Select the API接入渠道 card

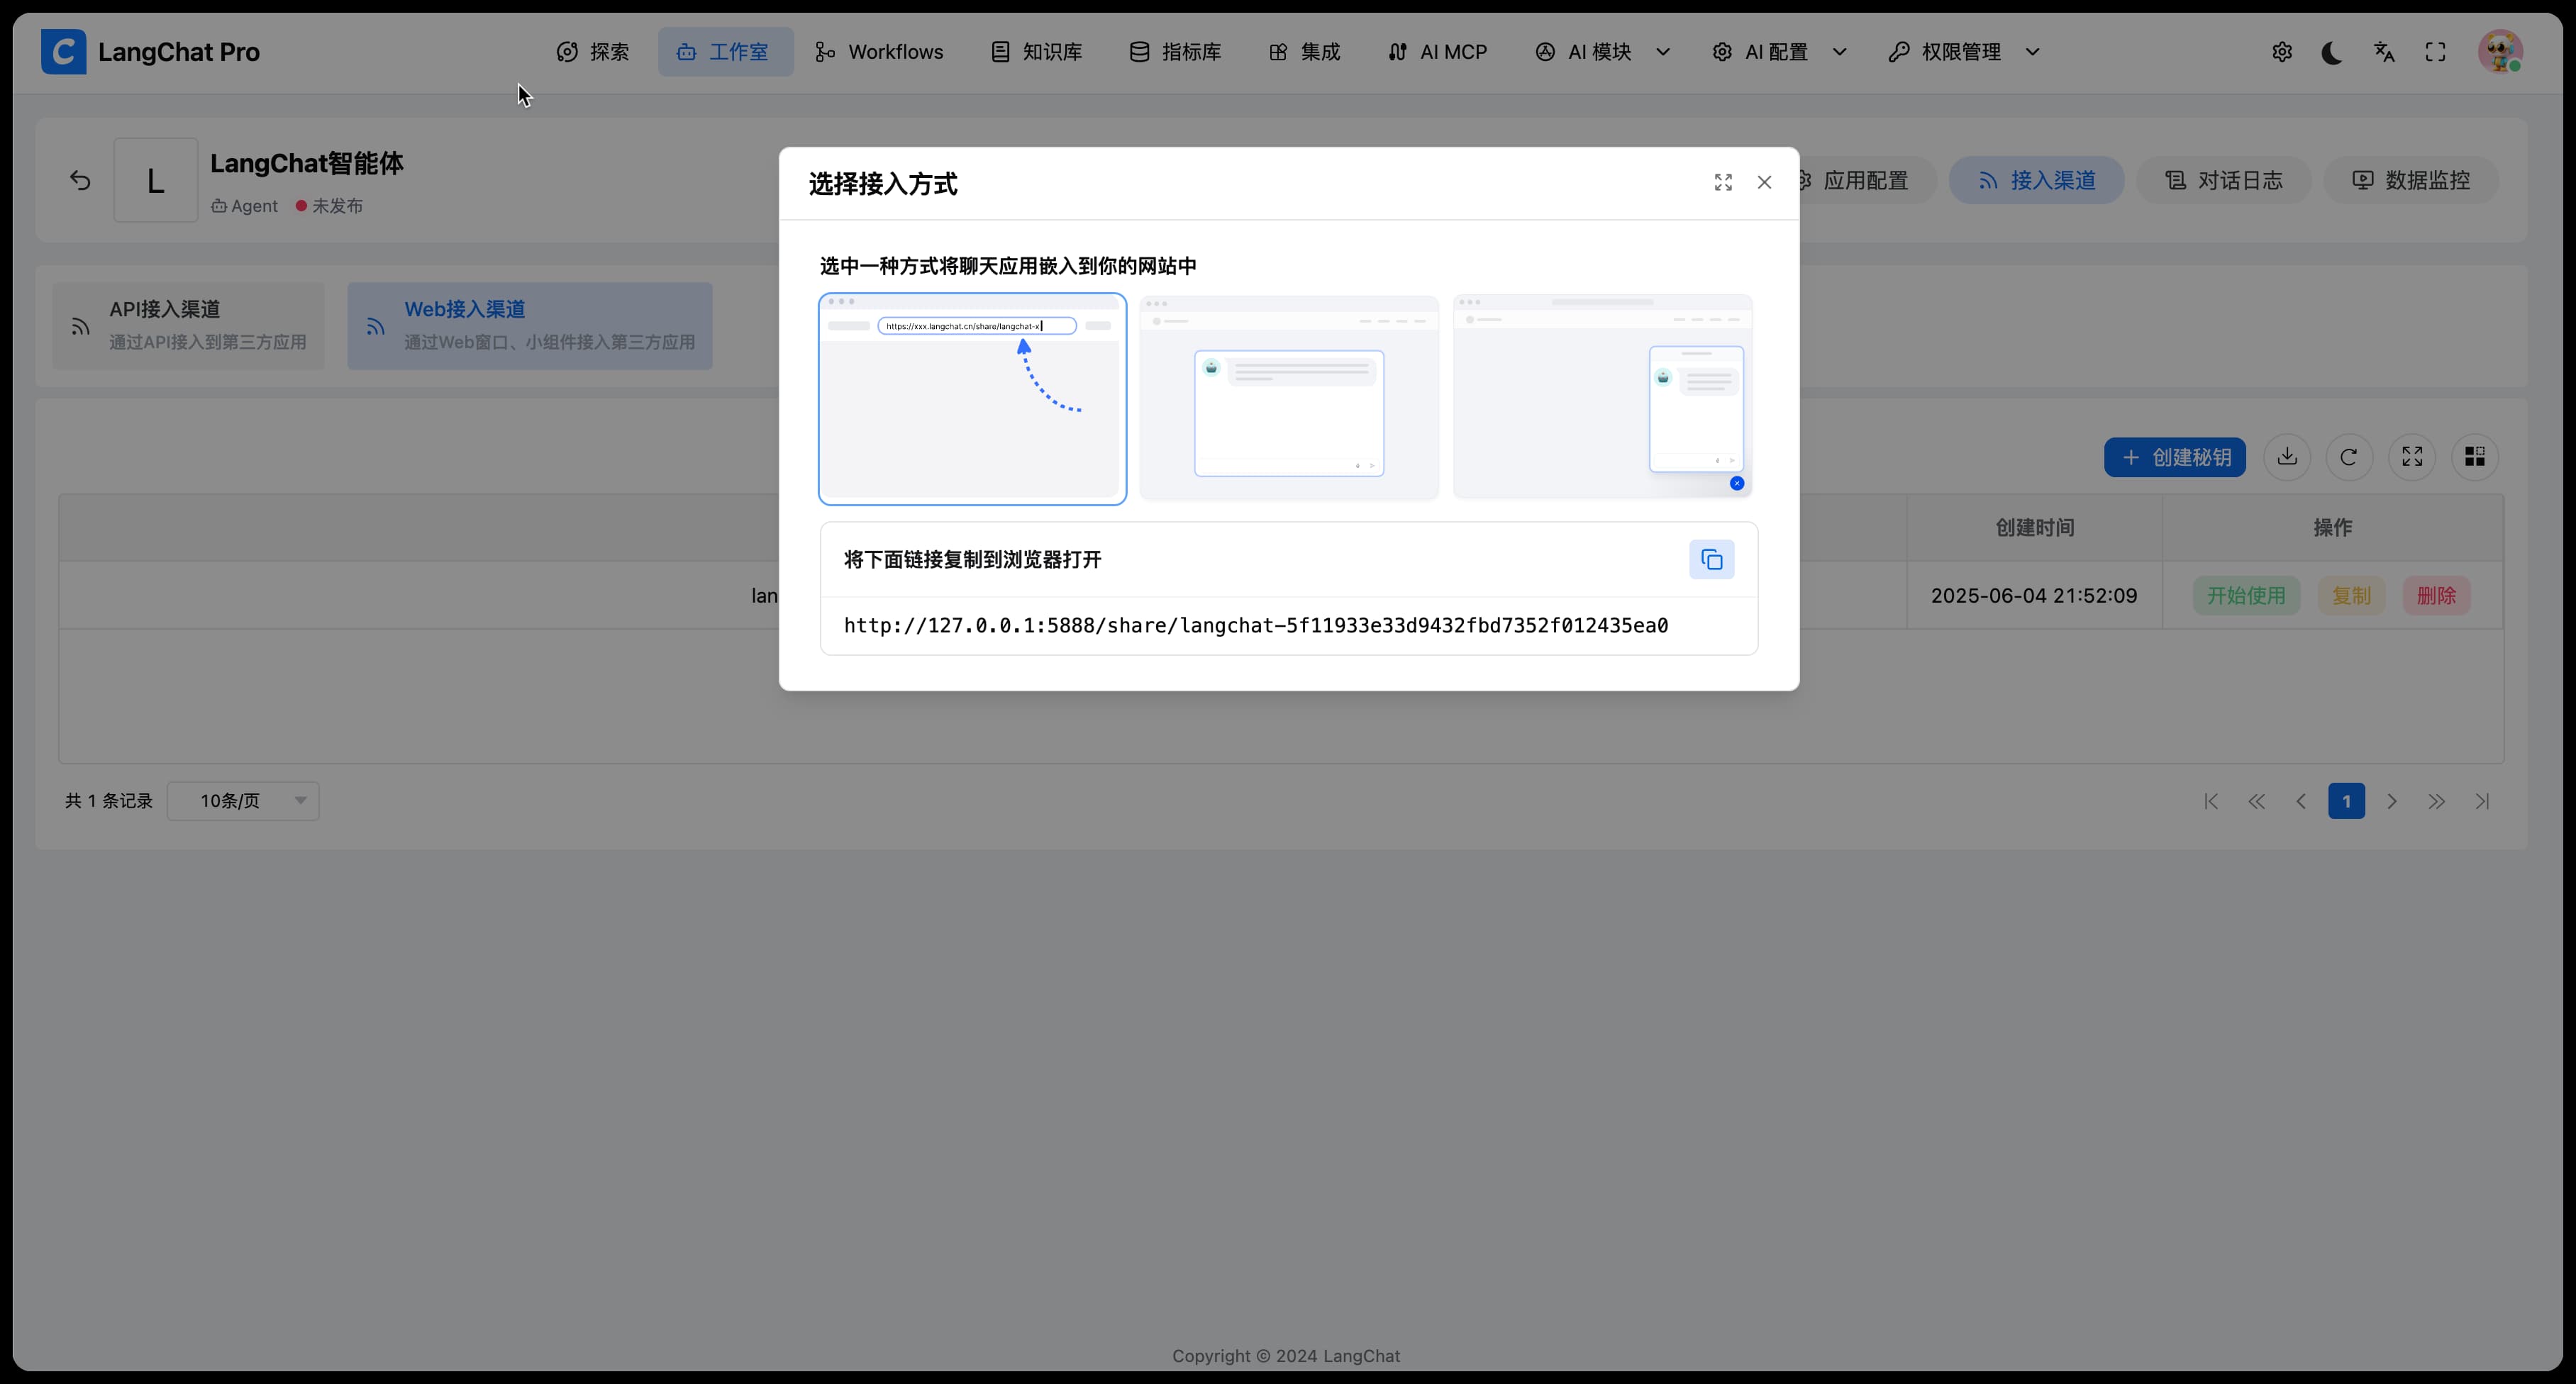click(188, 326)
